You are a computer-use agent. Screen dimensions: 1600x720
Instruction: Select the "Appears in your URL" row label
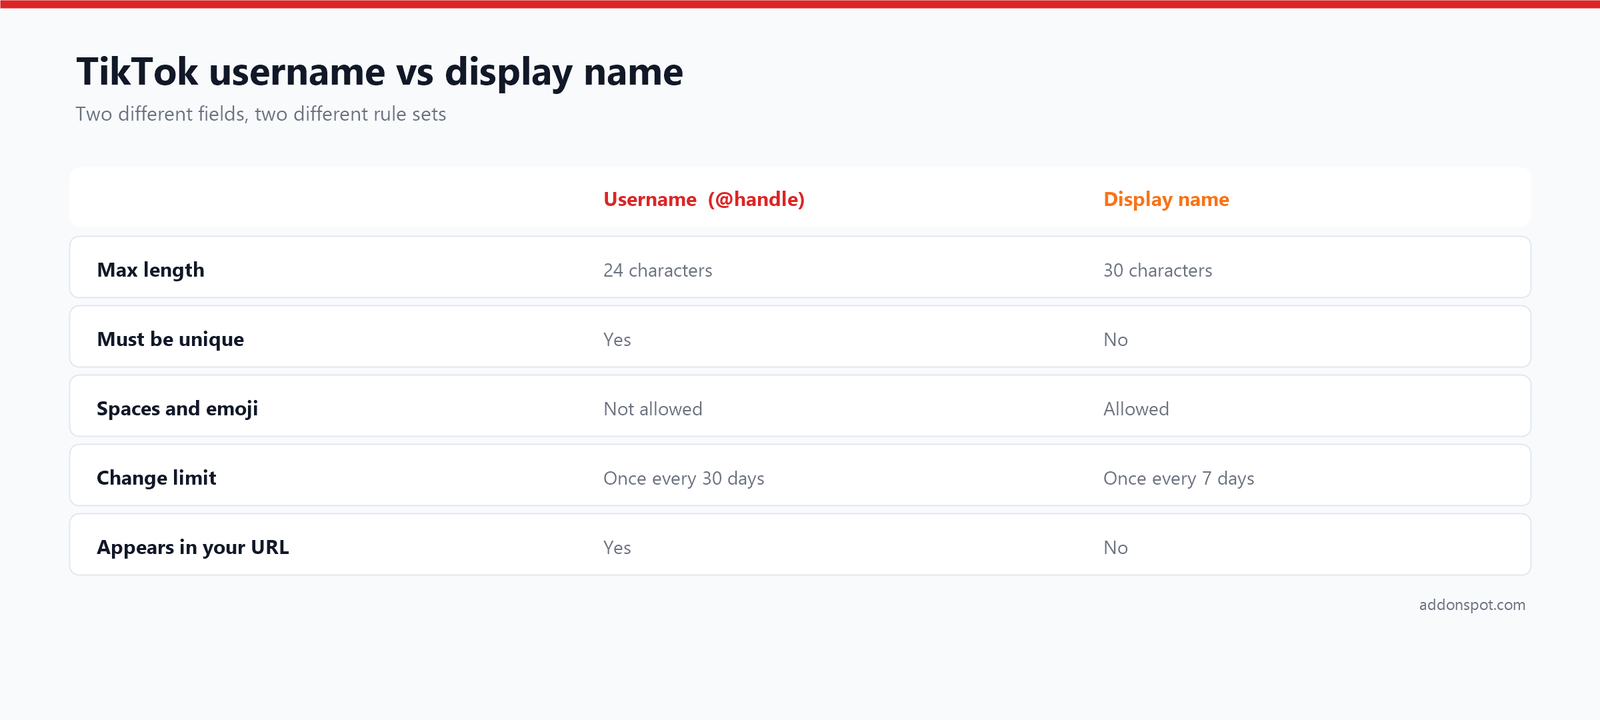tap(193, 547)
